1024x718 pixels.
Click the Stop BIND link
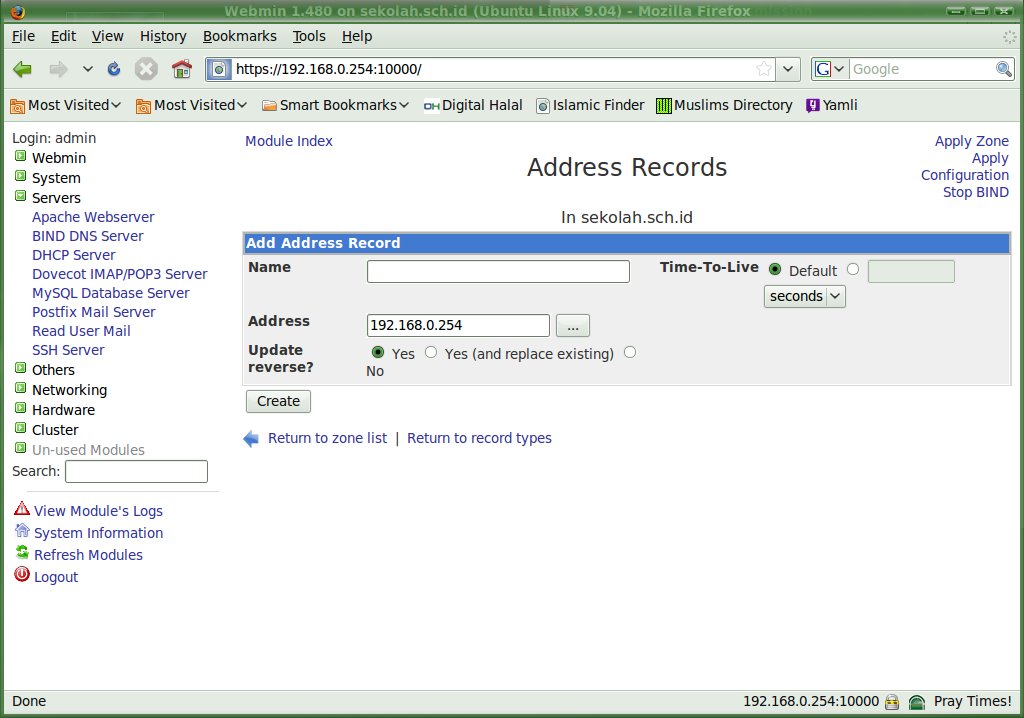coord(975,192)
